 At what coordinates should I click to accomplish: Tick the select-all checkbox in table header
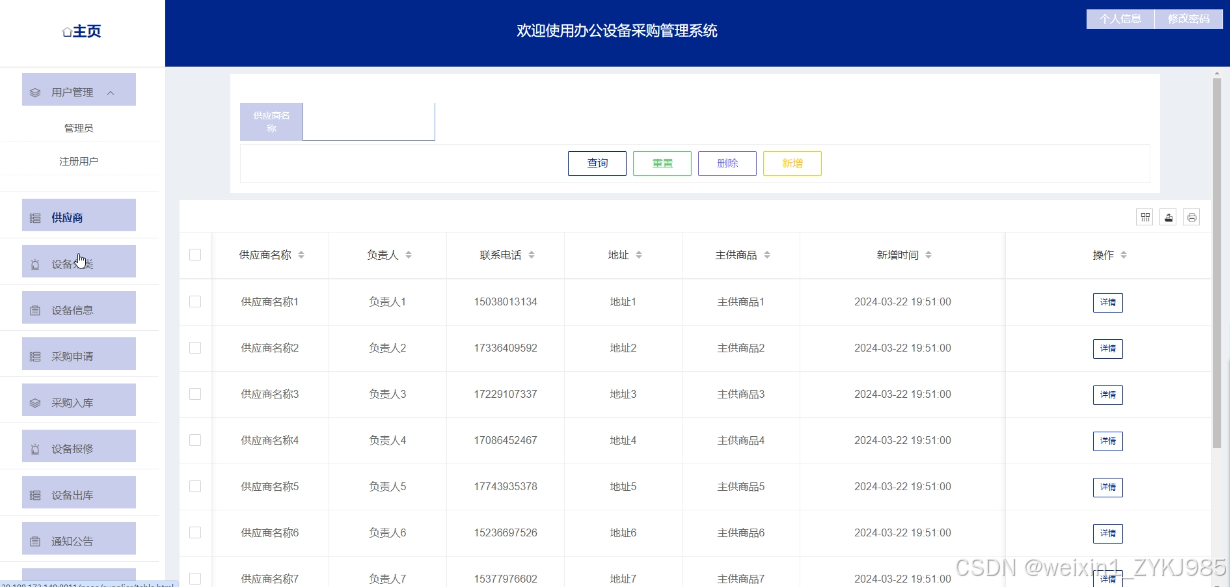[x=195, y=255]
